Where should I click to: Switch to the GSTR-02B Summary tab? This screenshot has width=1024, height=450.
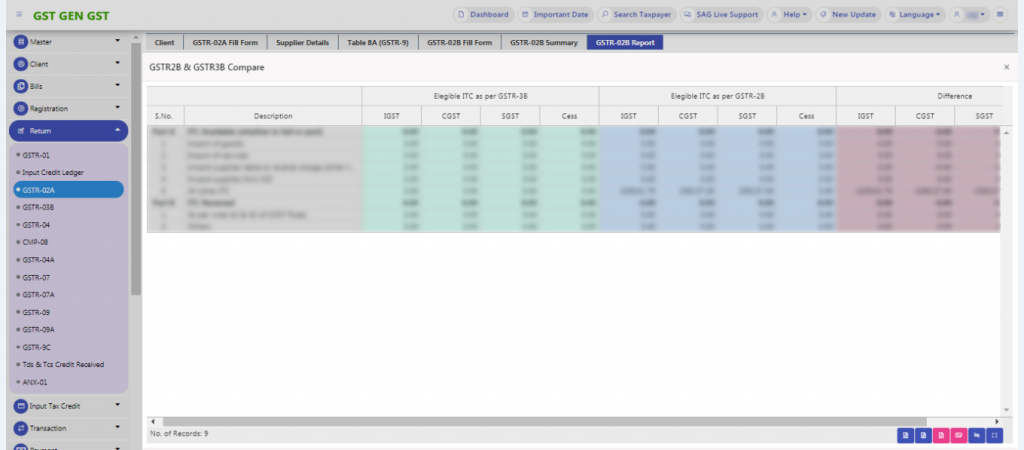[x=543, y=43]
